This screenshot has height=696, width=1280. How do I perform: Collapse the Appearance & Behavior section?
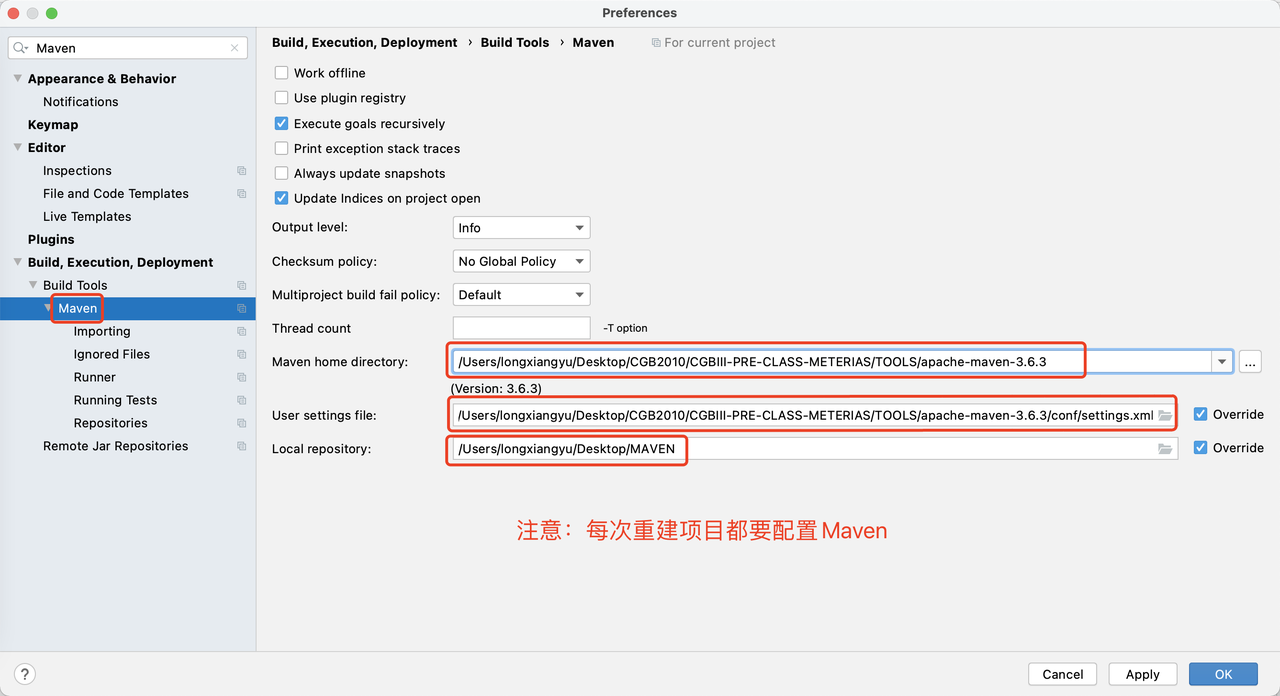[x=18, y=78]
